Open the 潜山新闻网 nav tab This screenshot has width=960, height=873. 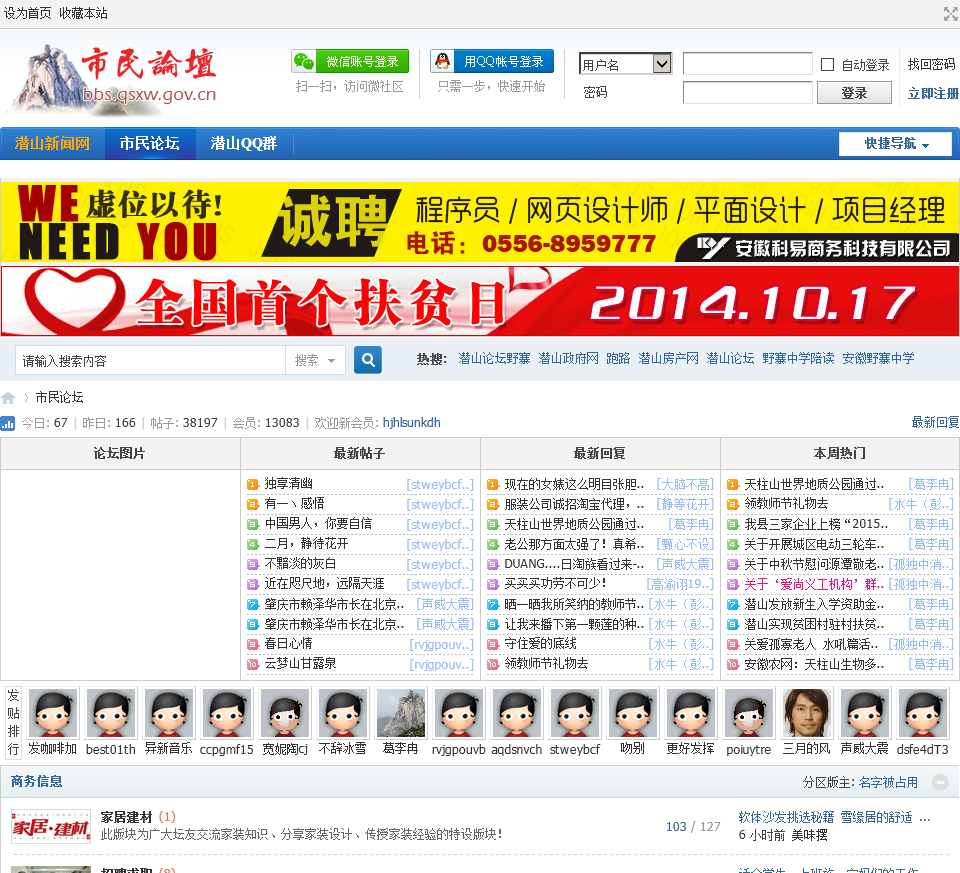coord(52,143)
